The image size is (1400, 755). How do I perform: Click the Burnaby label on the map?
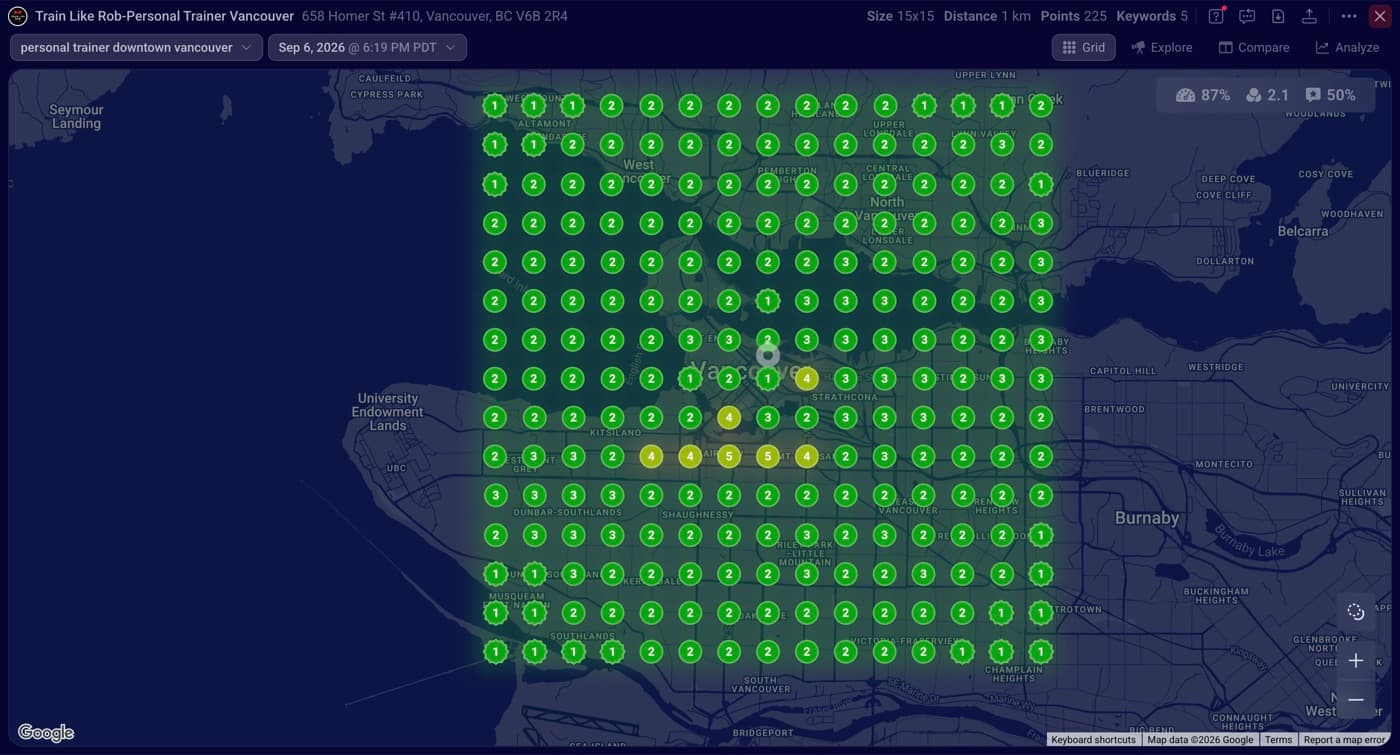coord(1147,518)
